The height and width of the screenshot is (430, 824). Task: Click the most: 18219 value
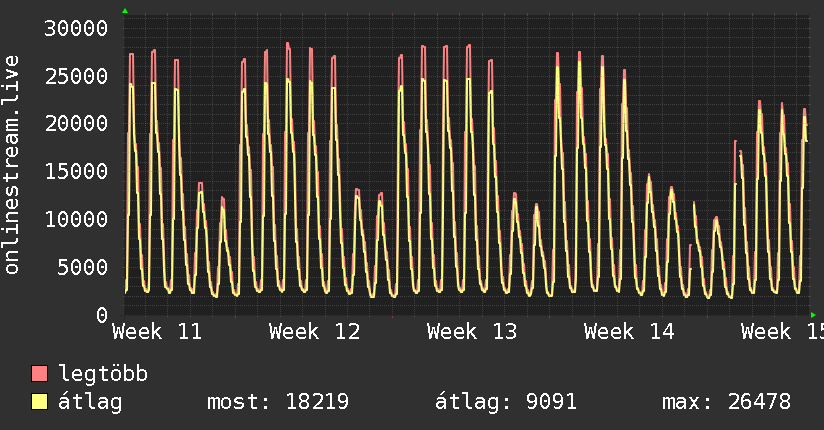277,402
